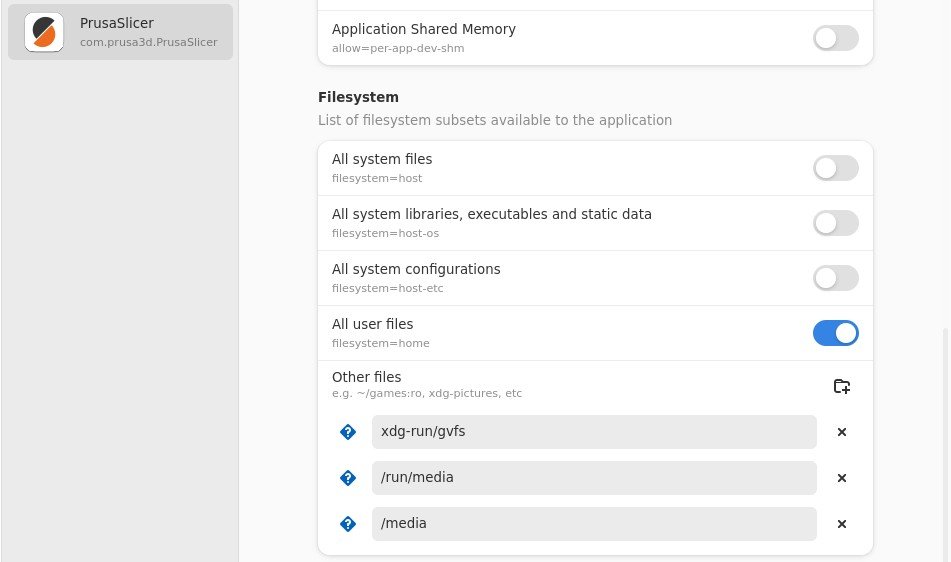Click the 'allow=per-app-dev-shm' text
951x562 pixels.
pyautogui.click(x=398, y=49)
